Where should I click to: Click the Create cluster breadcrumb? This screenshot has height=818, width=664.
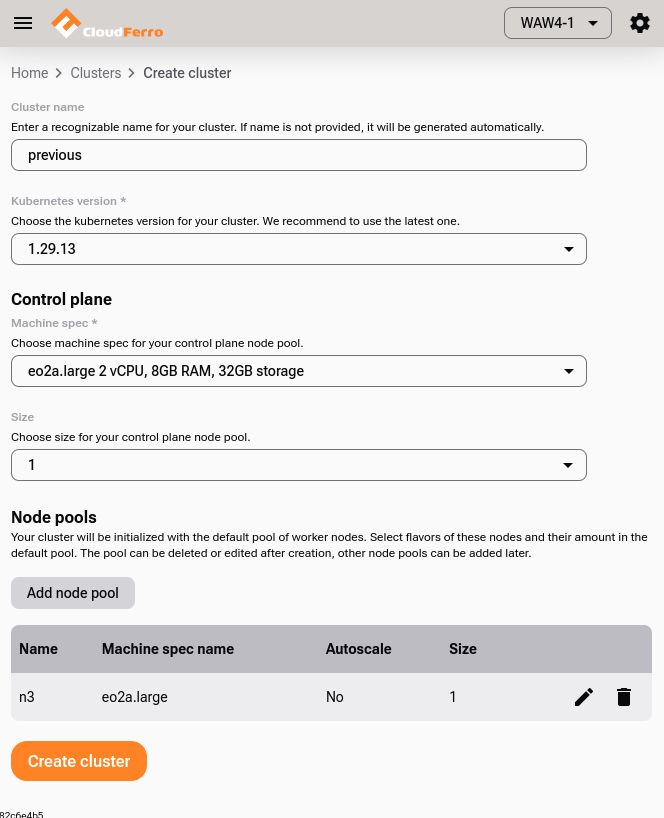pos(187,73)
